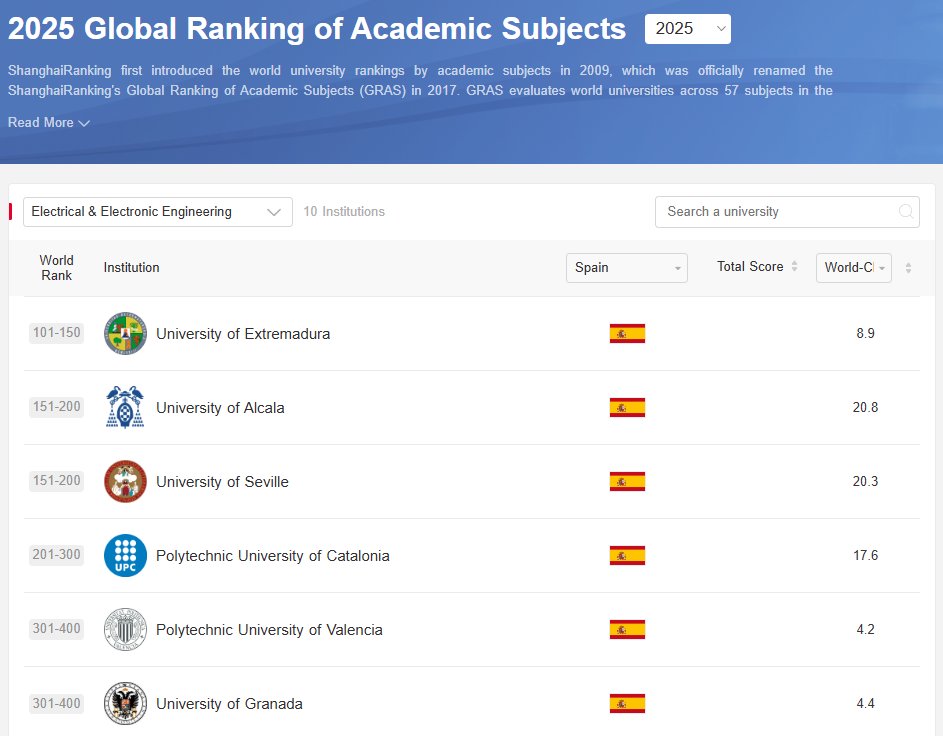Click the UPC logo icon
Screen dimensions: 943x736
(x=125, y=555)
